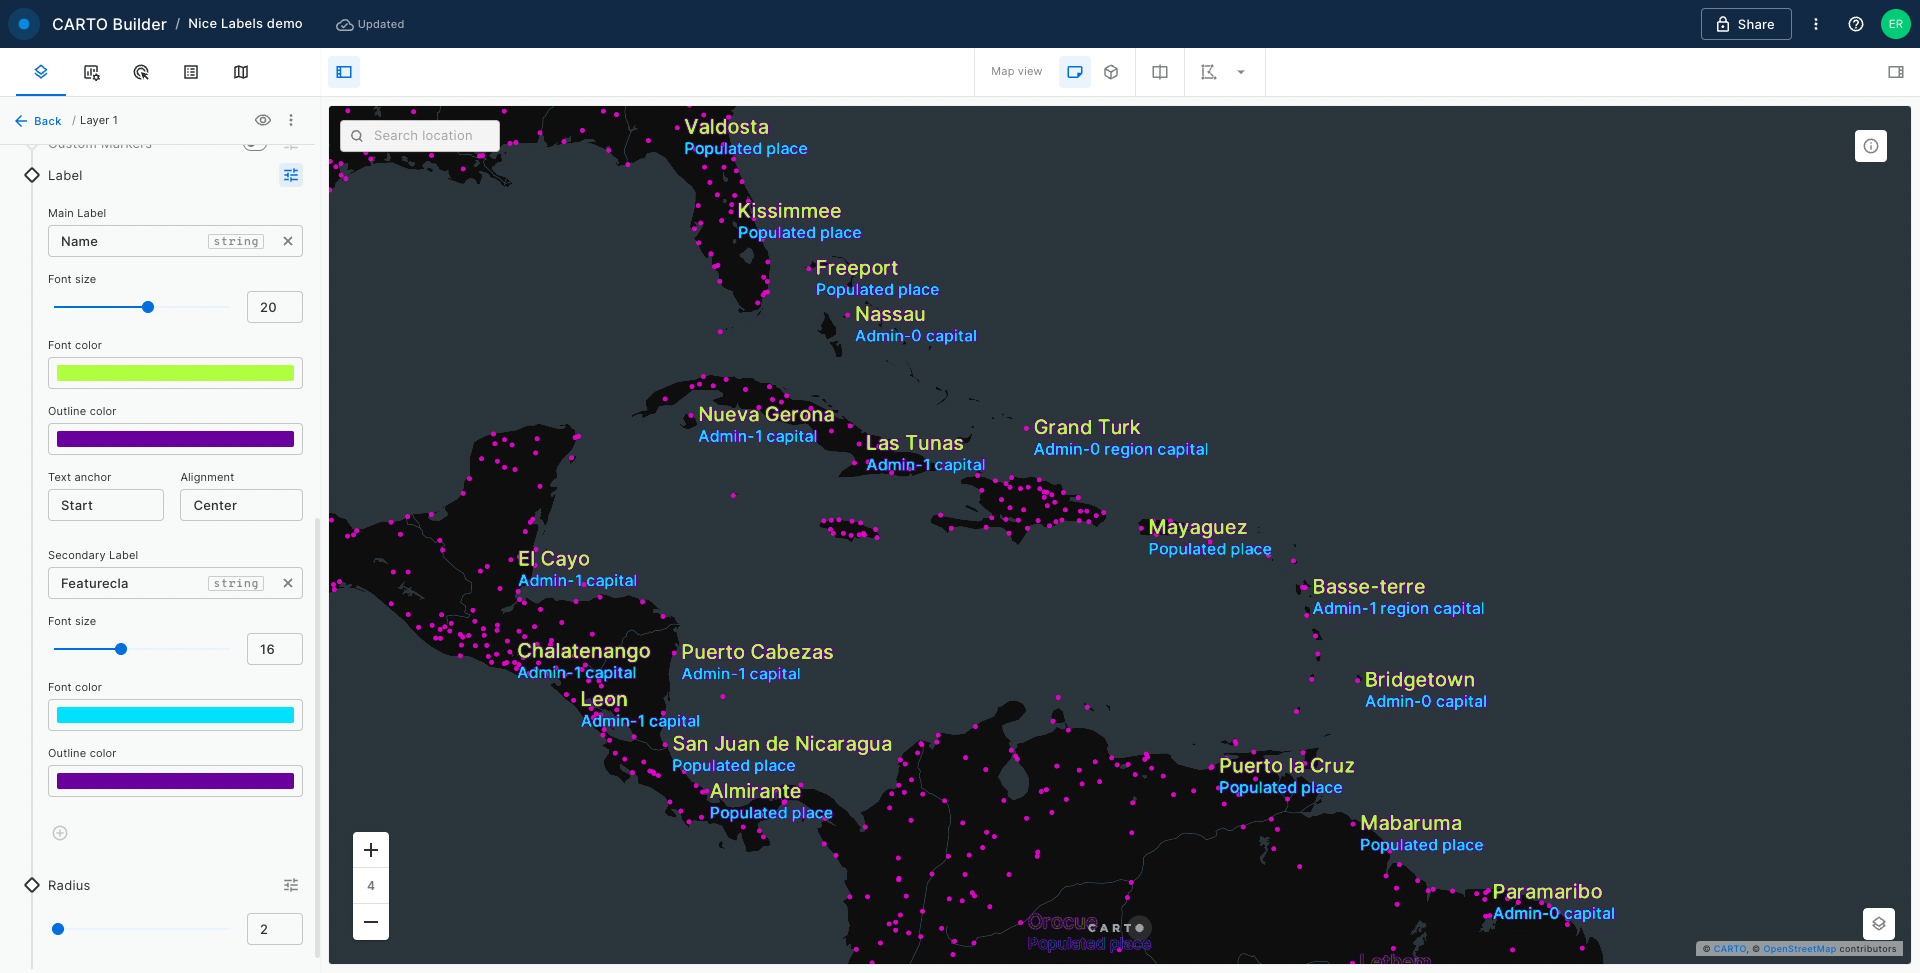Click the zoom in plus button
Image resolution: width=1920 pixels, height=973 pixels.
[x=371, y=850]
